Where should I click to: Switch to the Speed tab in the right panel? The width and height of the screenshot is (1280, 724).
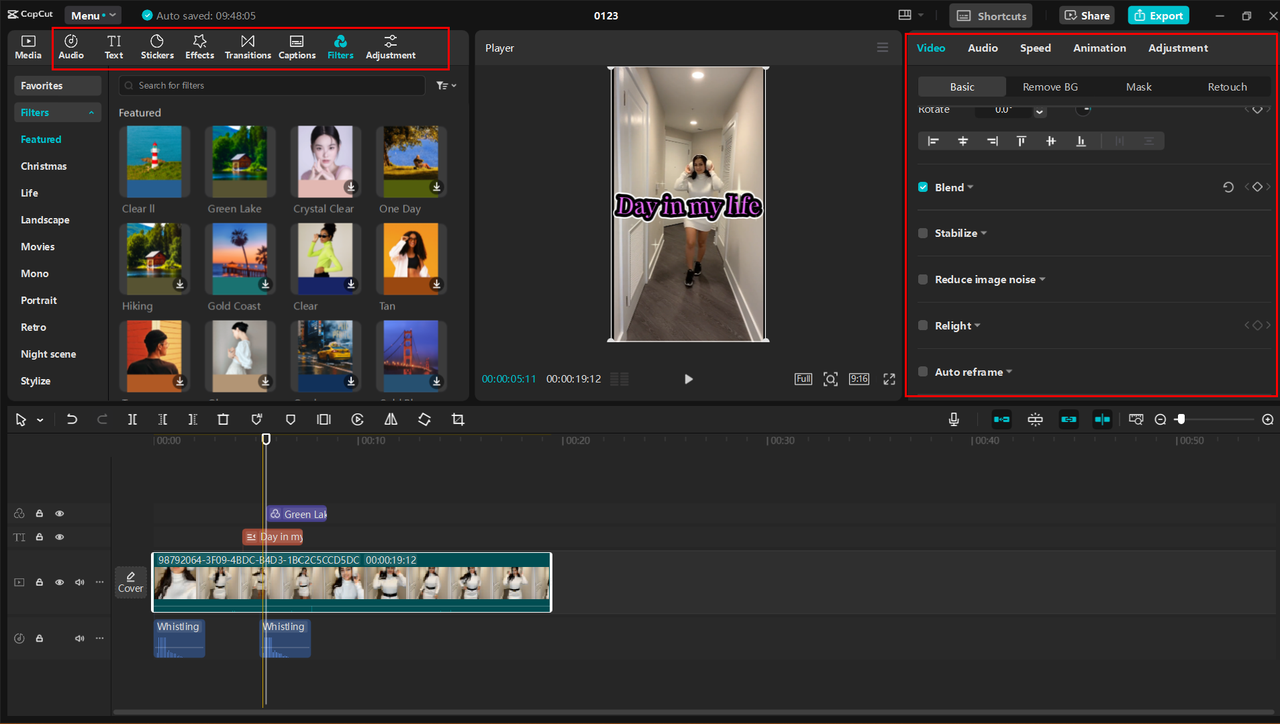click(1035, 47)
